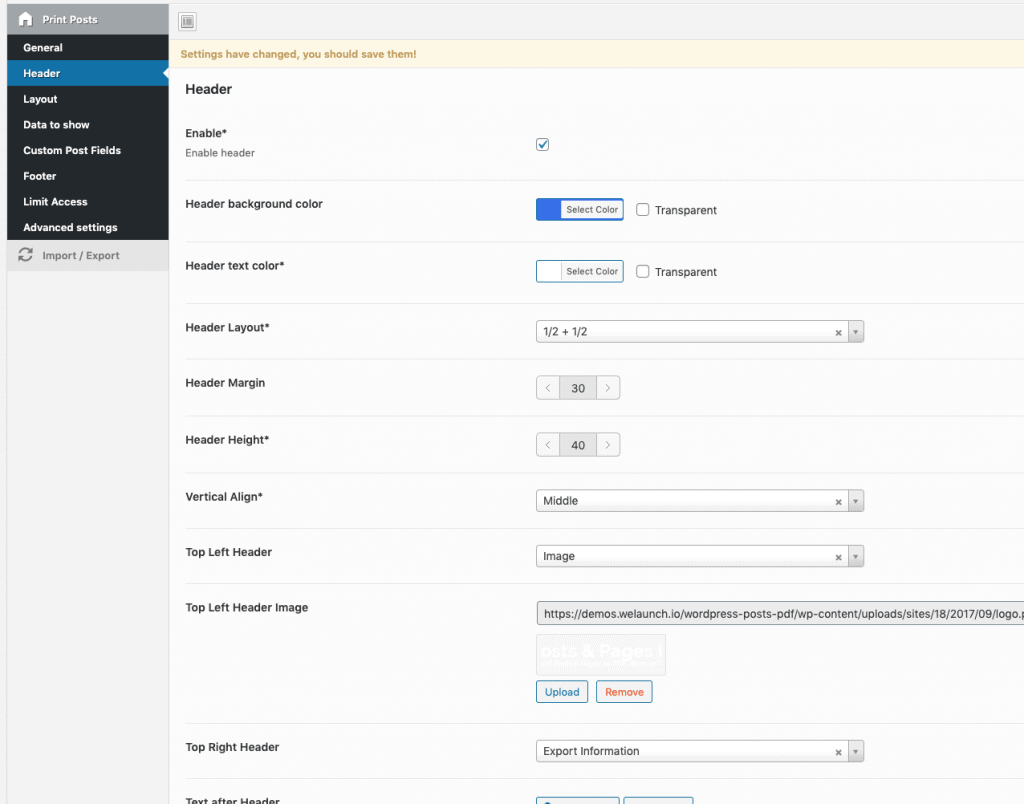1024x804 pixels.
Task: Select the Header menu item
Action: click(88, 73)
